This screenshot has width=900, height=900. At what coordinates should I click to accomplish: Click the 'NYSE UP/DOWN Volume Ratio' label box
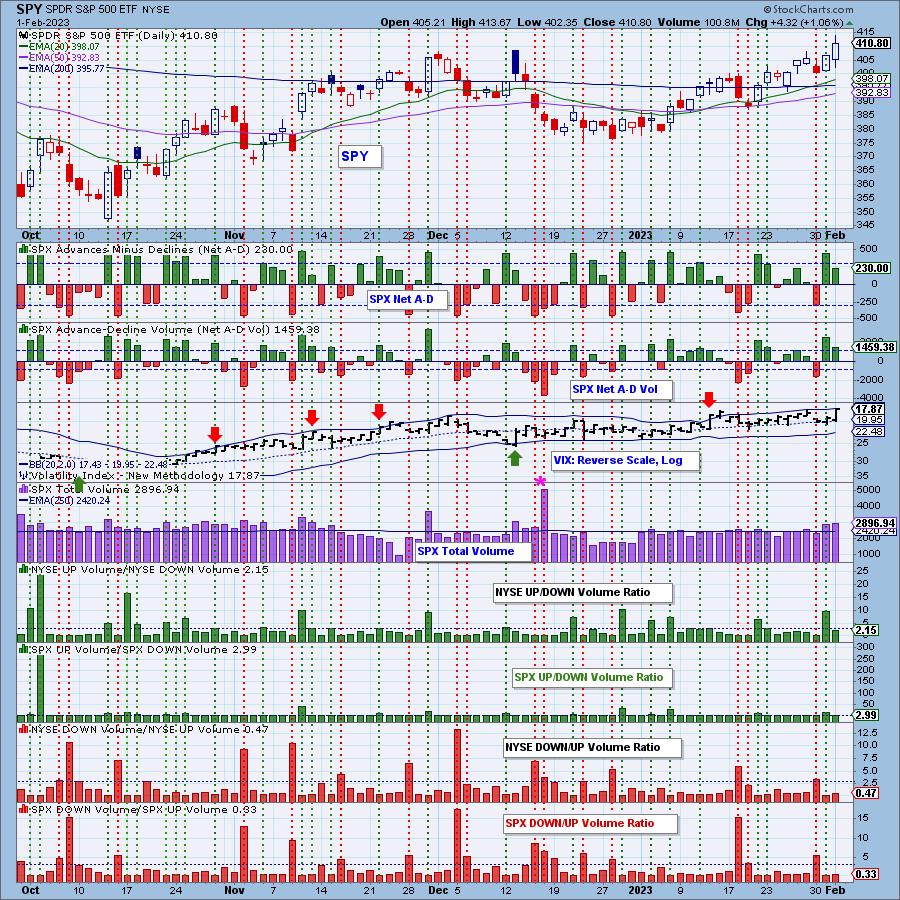pos(583,593)
